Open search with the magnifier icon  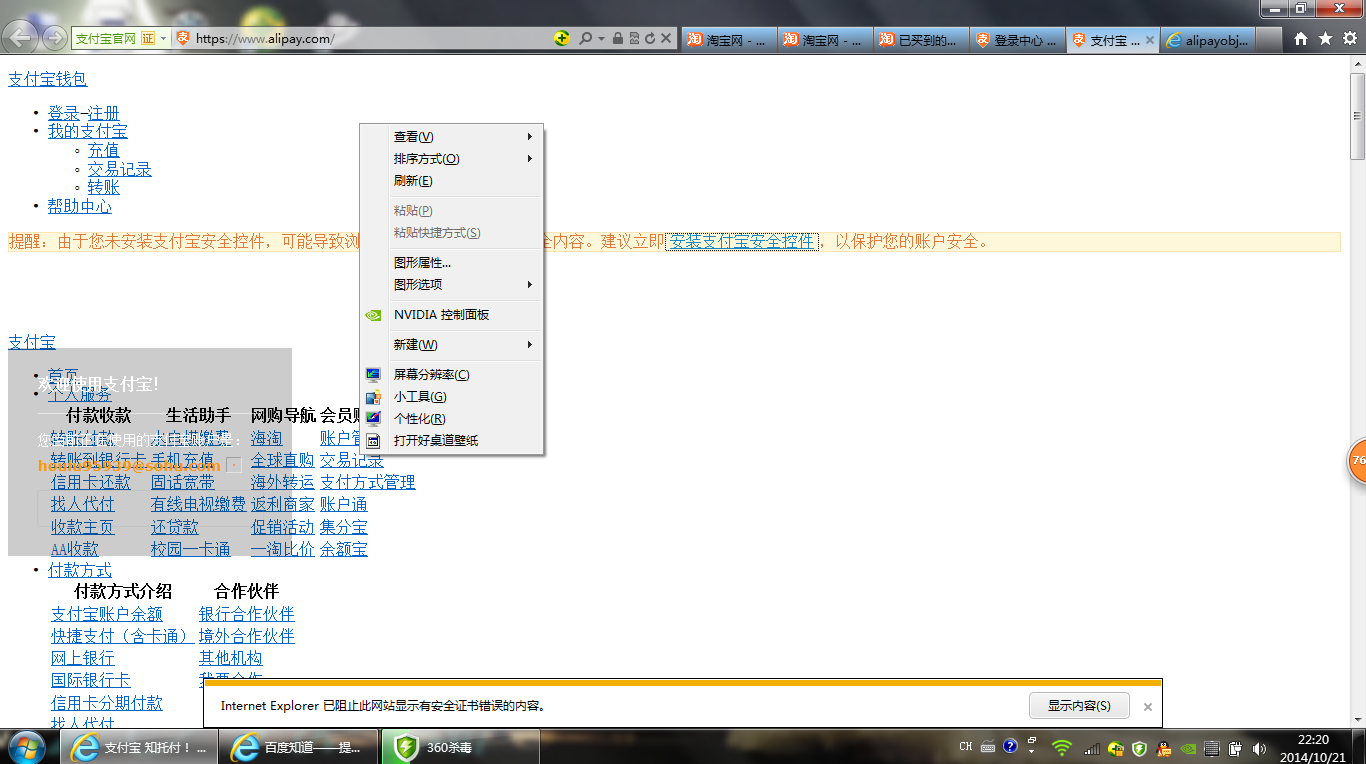(x=586, y=37)
